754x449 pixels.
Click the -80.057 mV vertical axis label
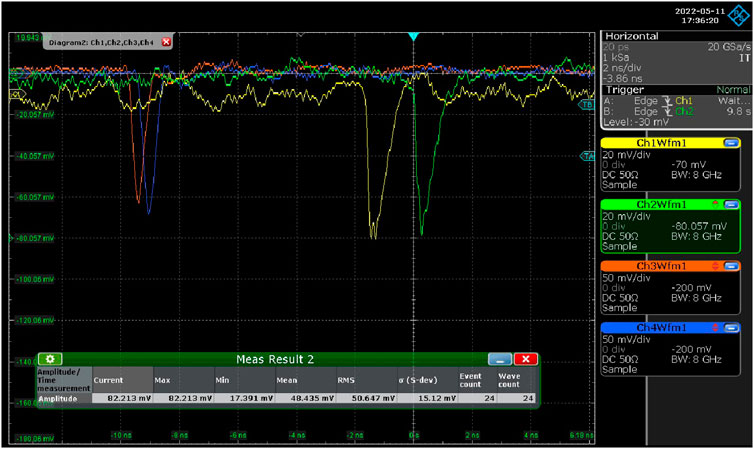(x=35, y=238)
